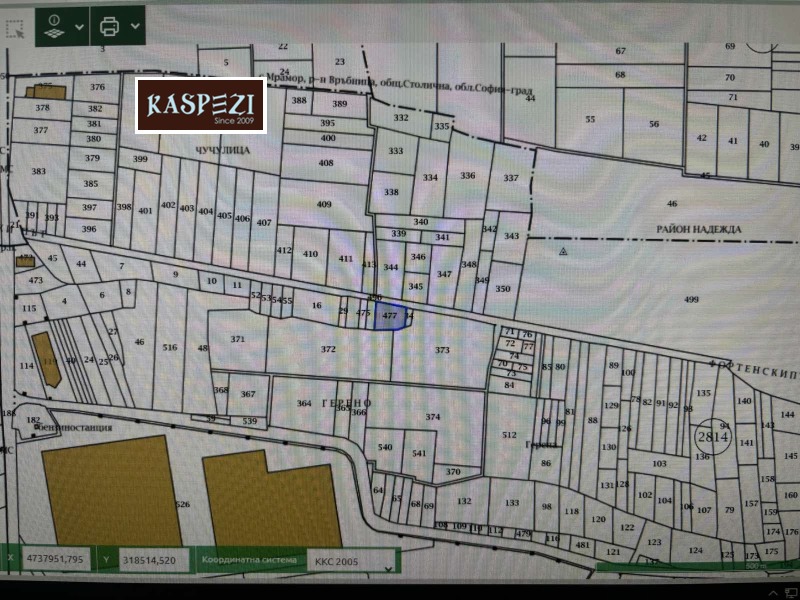Select the highlighted blue parcel 477
The width and height of the screenshot is (800, 600).
pos(390,316)
